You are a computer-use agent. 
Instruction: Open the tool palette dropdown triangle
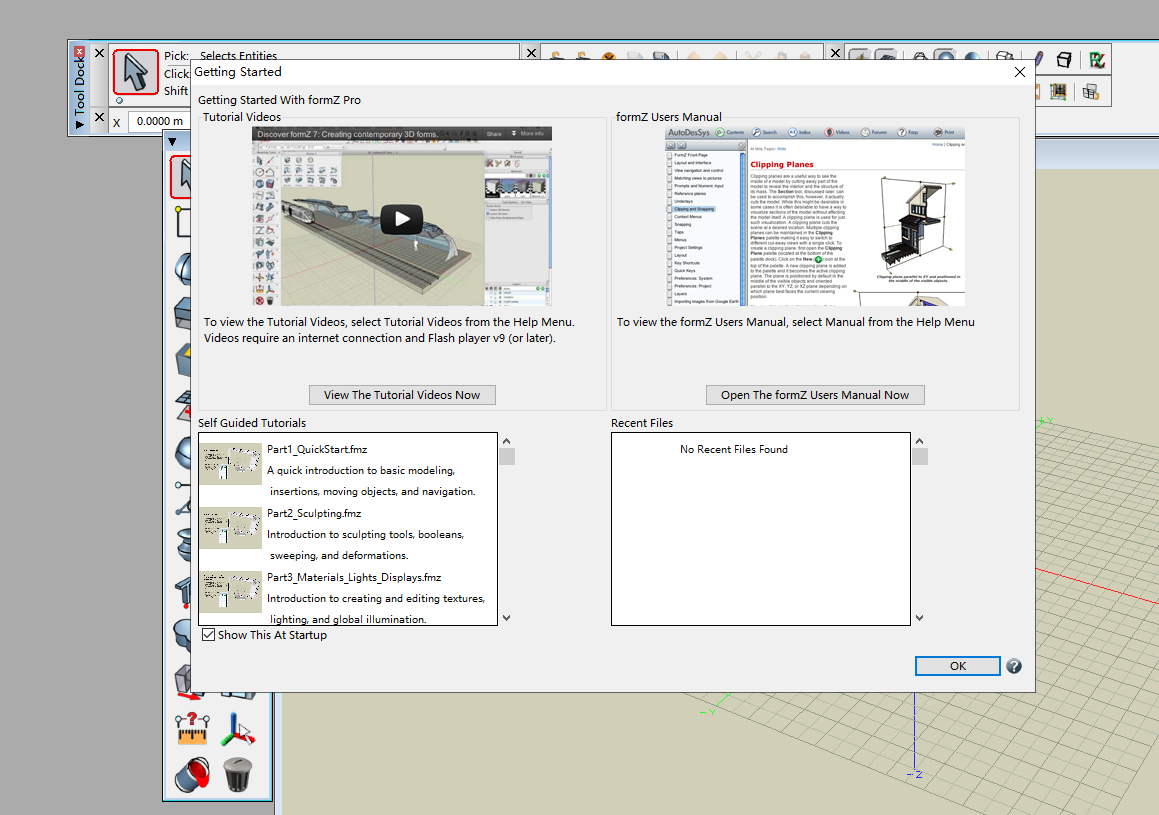click(172, 142)
